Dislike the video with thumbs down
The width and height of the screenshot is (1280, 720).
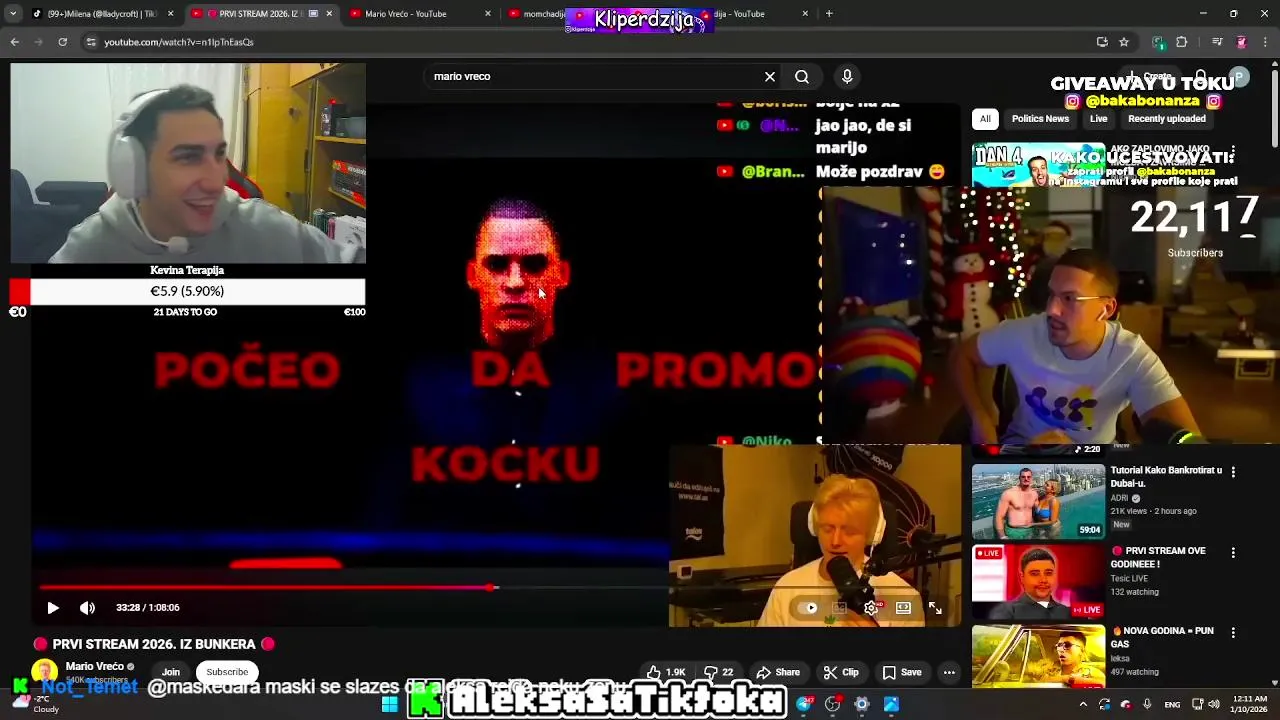pyautogui.click(x=719, y=672)
